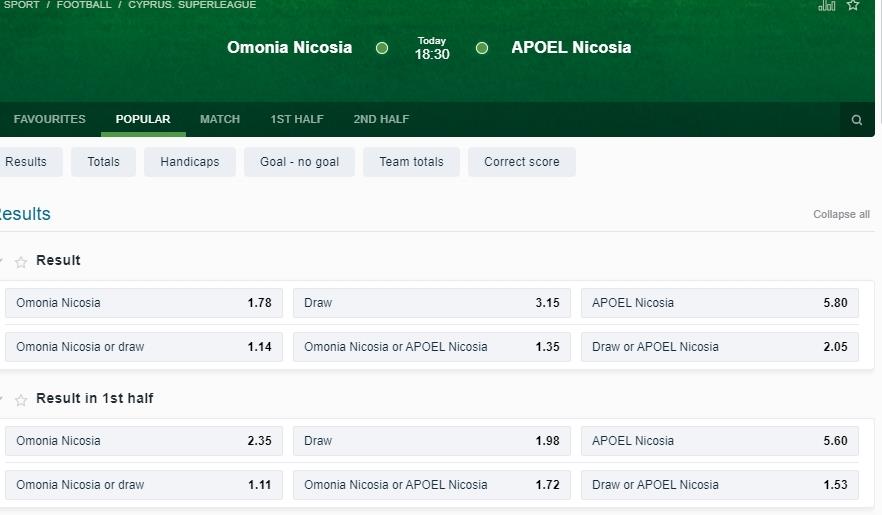Select APOEL Nicosia at 5.80 odds
The image size is (882, 515).
pos(719,303)
